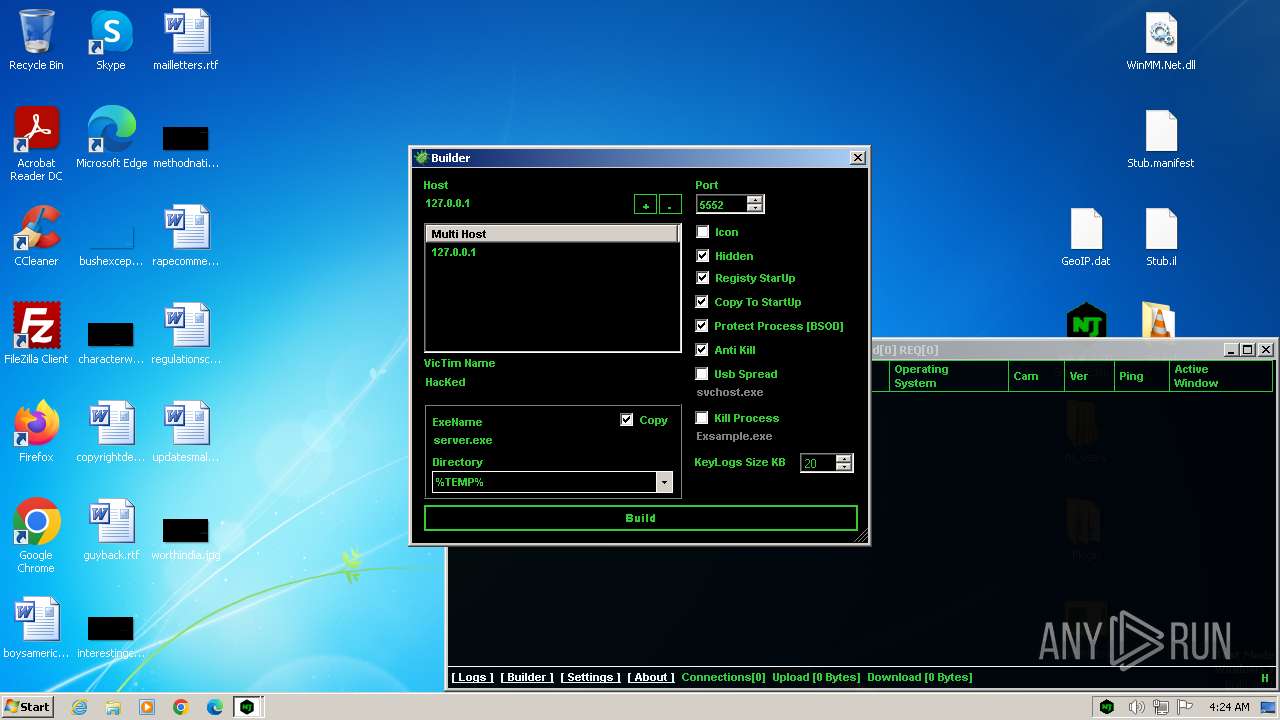Open the media player taskbar icon
The image size is (1280, 720).
tap(147, 707)
